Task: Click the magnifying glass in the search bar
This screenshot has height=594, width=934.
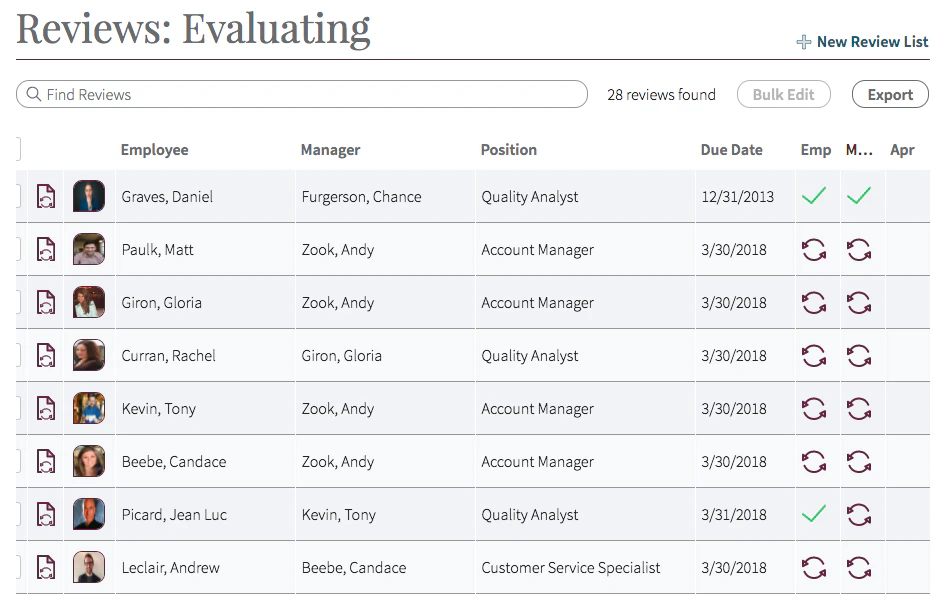Action: click(34, 94)
